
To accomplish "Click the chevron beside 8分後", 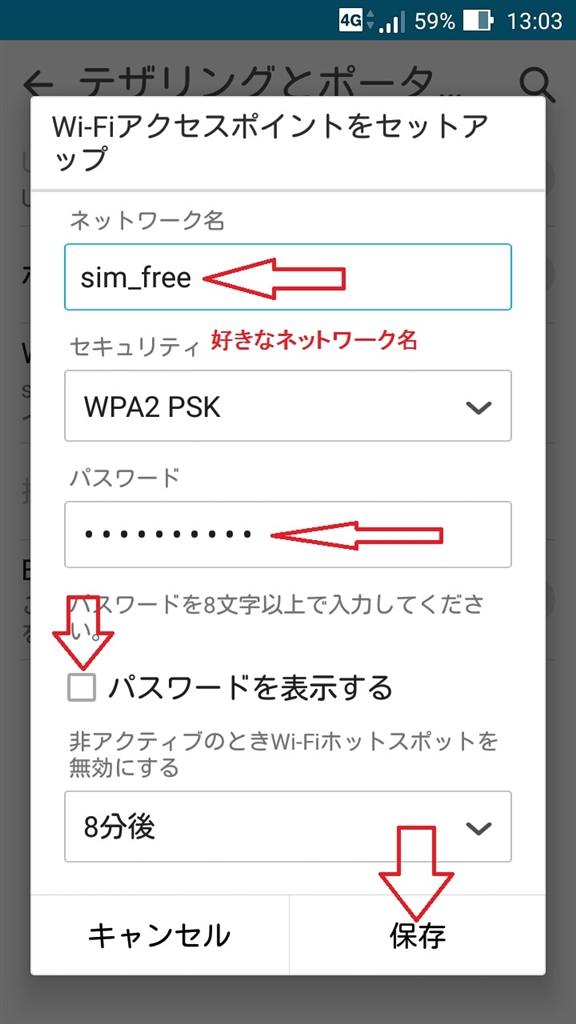I will click(x=479, y=828).
